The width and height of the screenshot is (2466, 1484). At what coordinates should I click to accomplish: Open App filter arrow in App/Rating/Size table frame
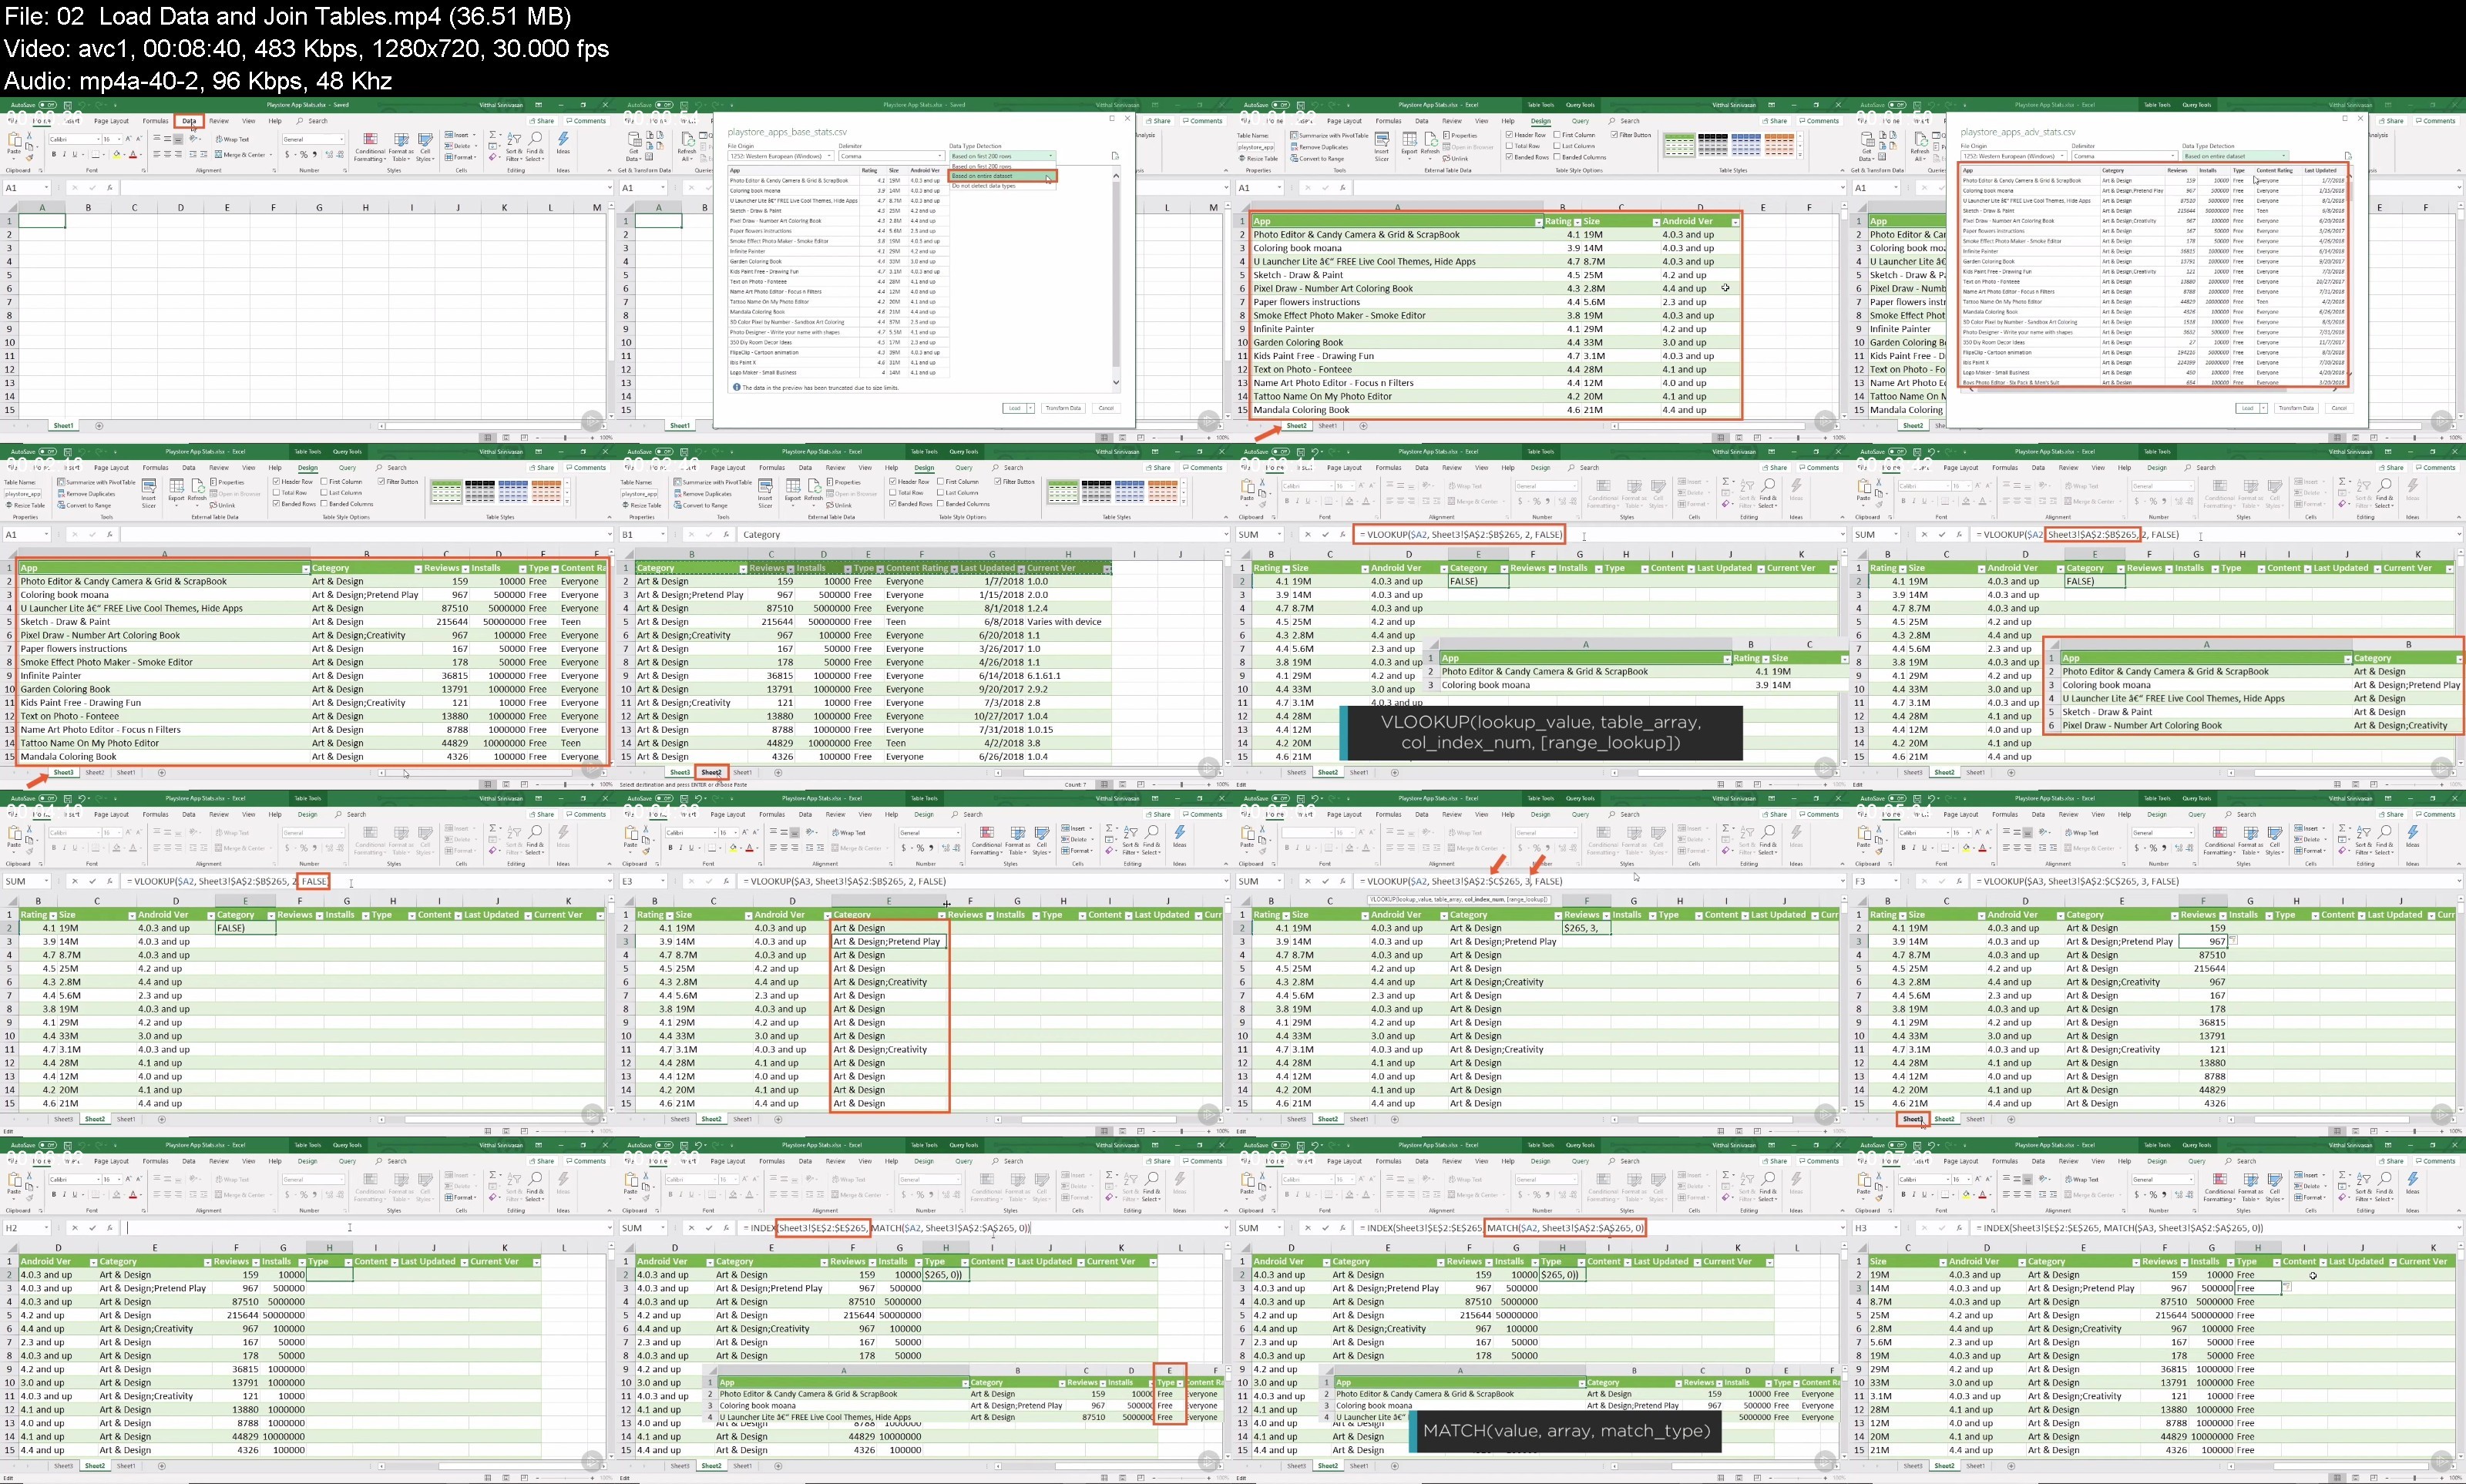tap(1538, 222)
